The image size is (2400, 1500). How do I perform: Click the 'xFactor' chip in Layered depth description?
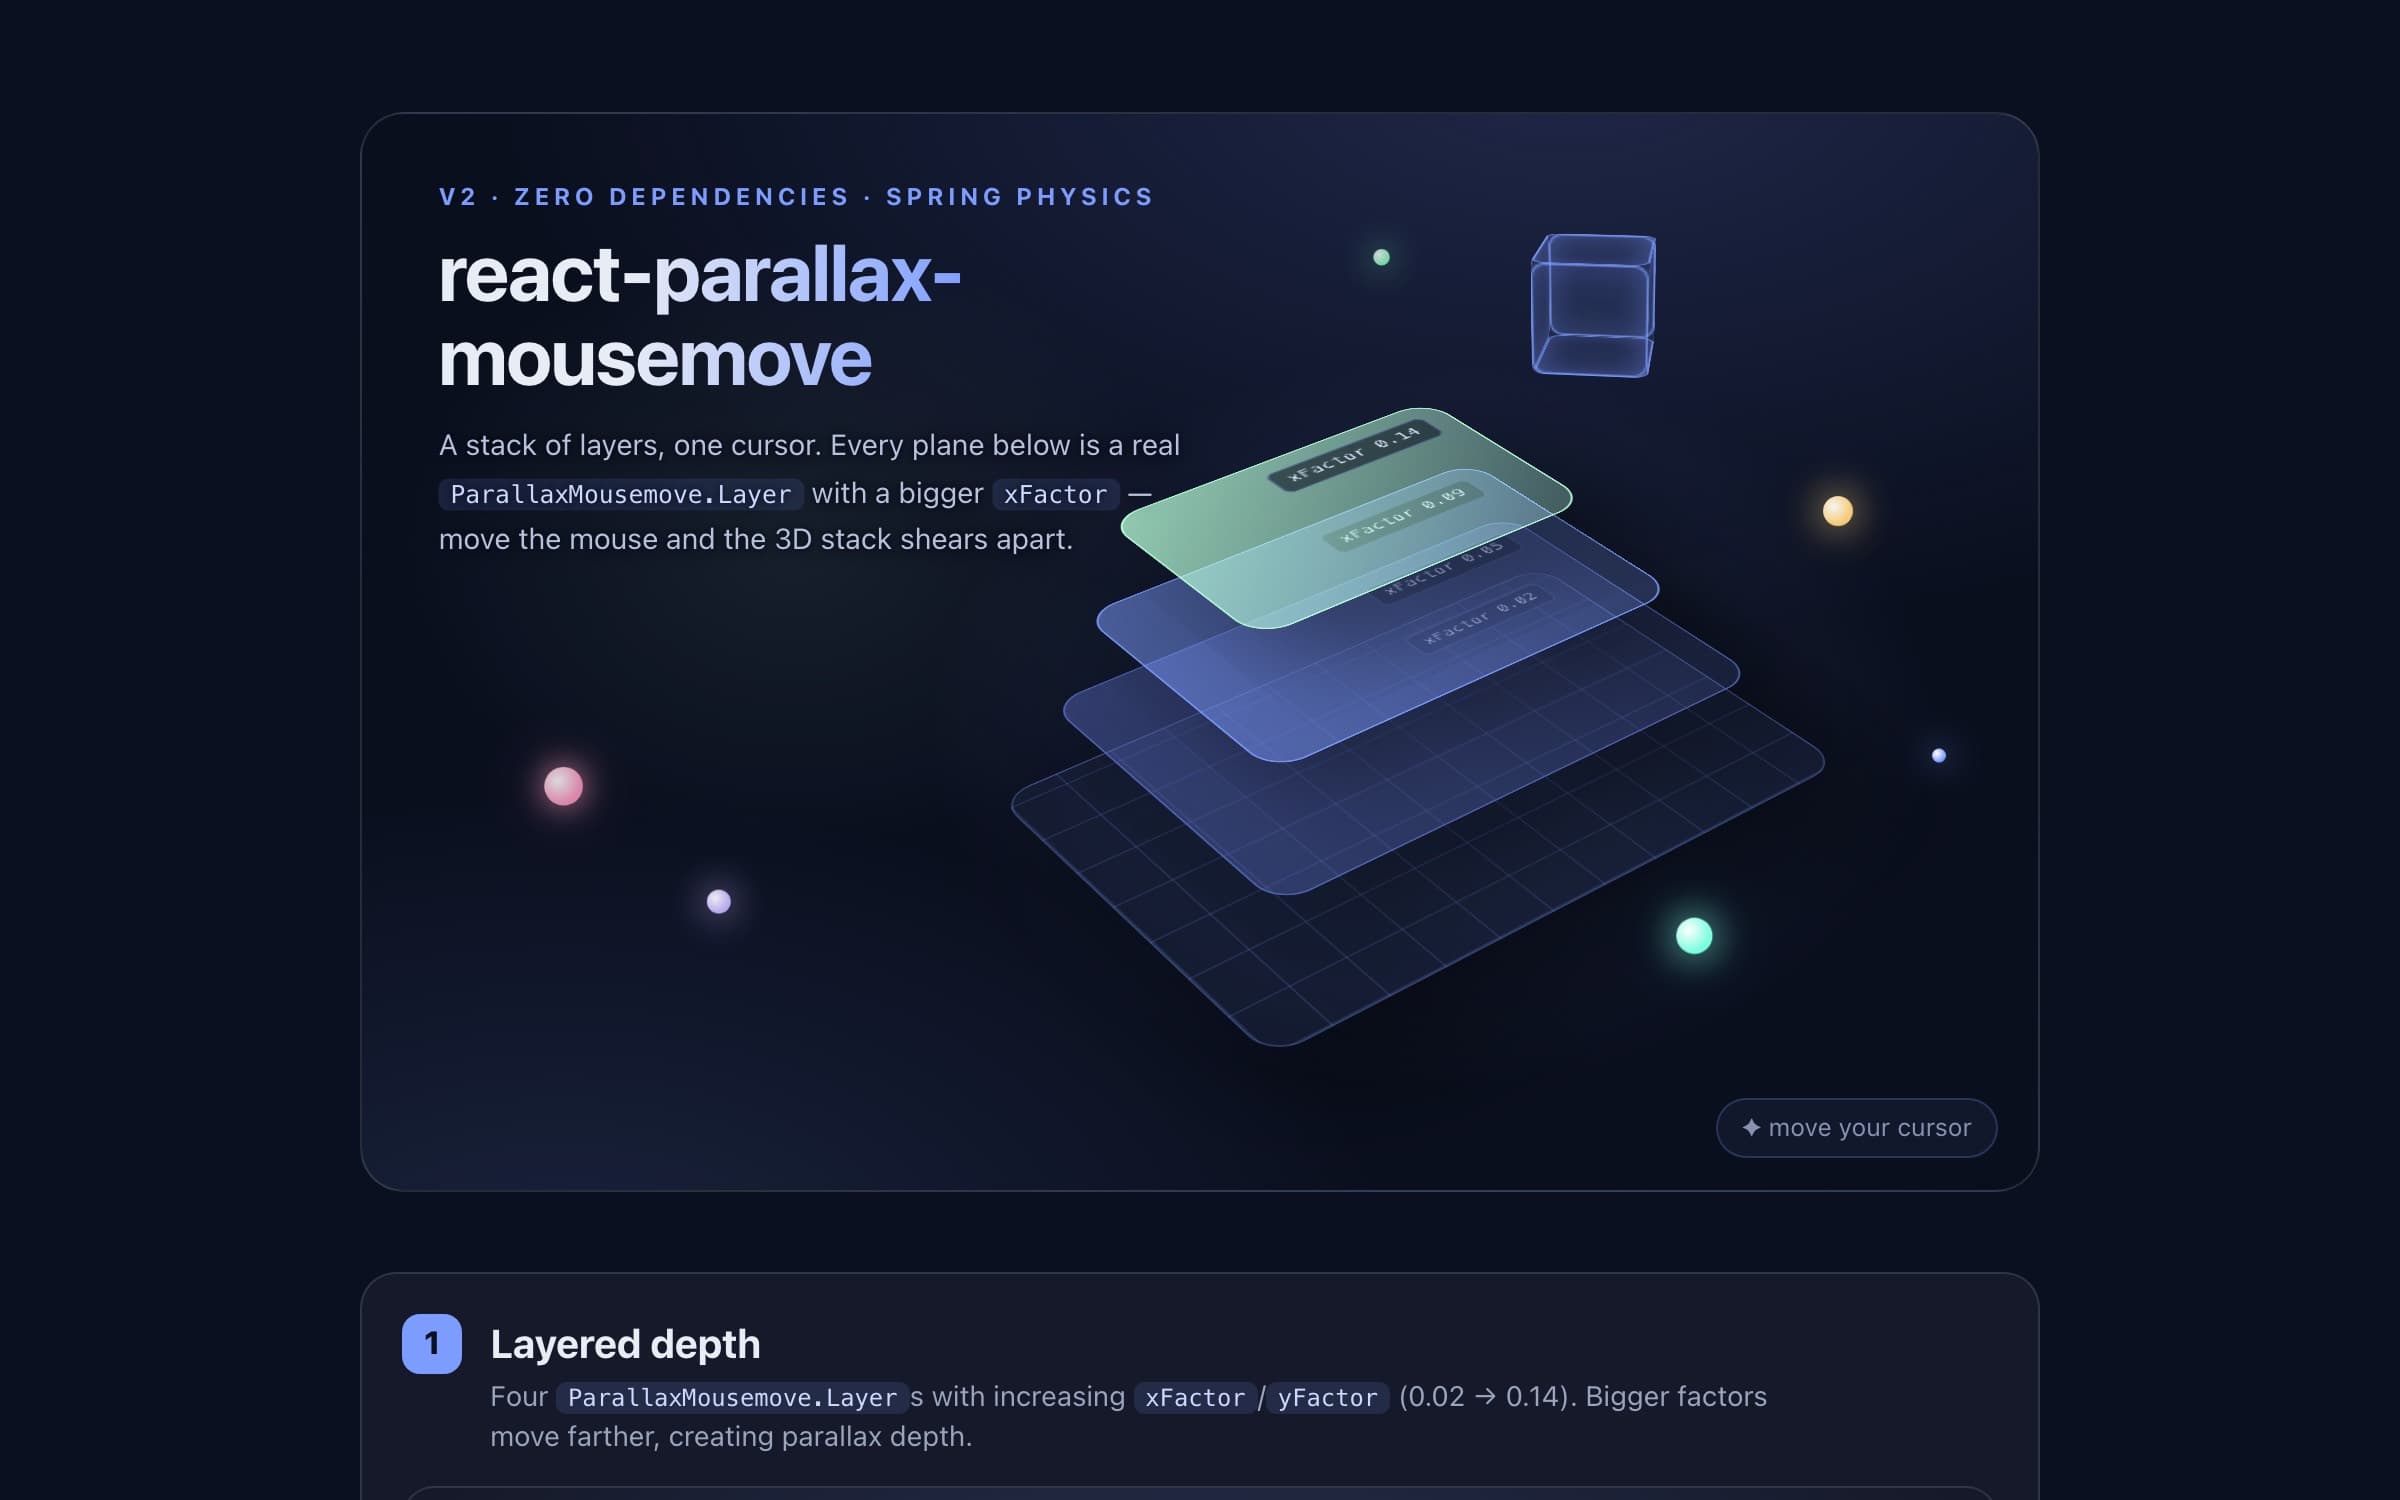pyautogui.click(x=1195, y=1397)
